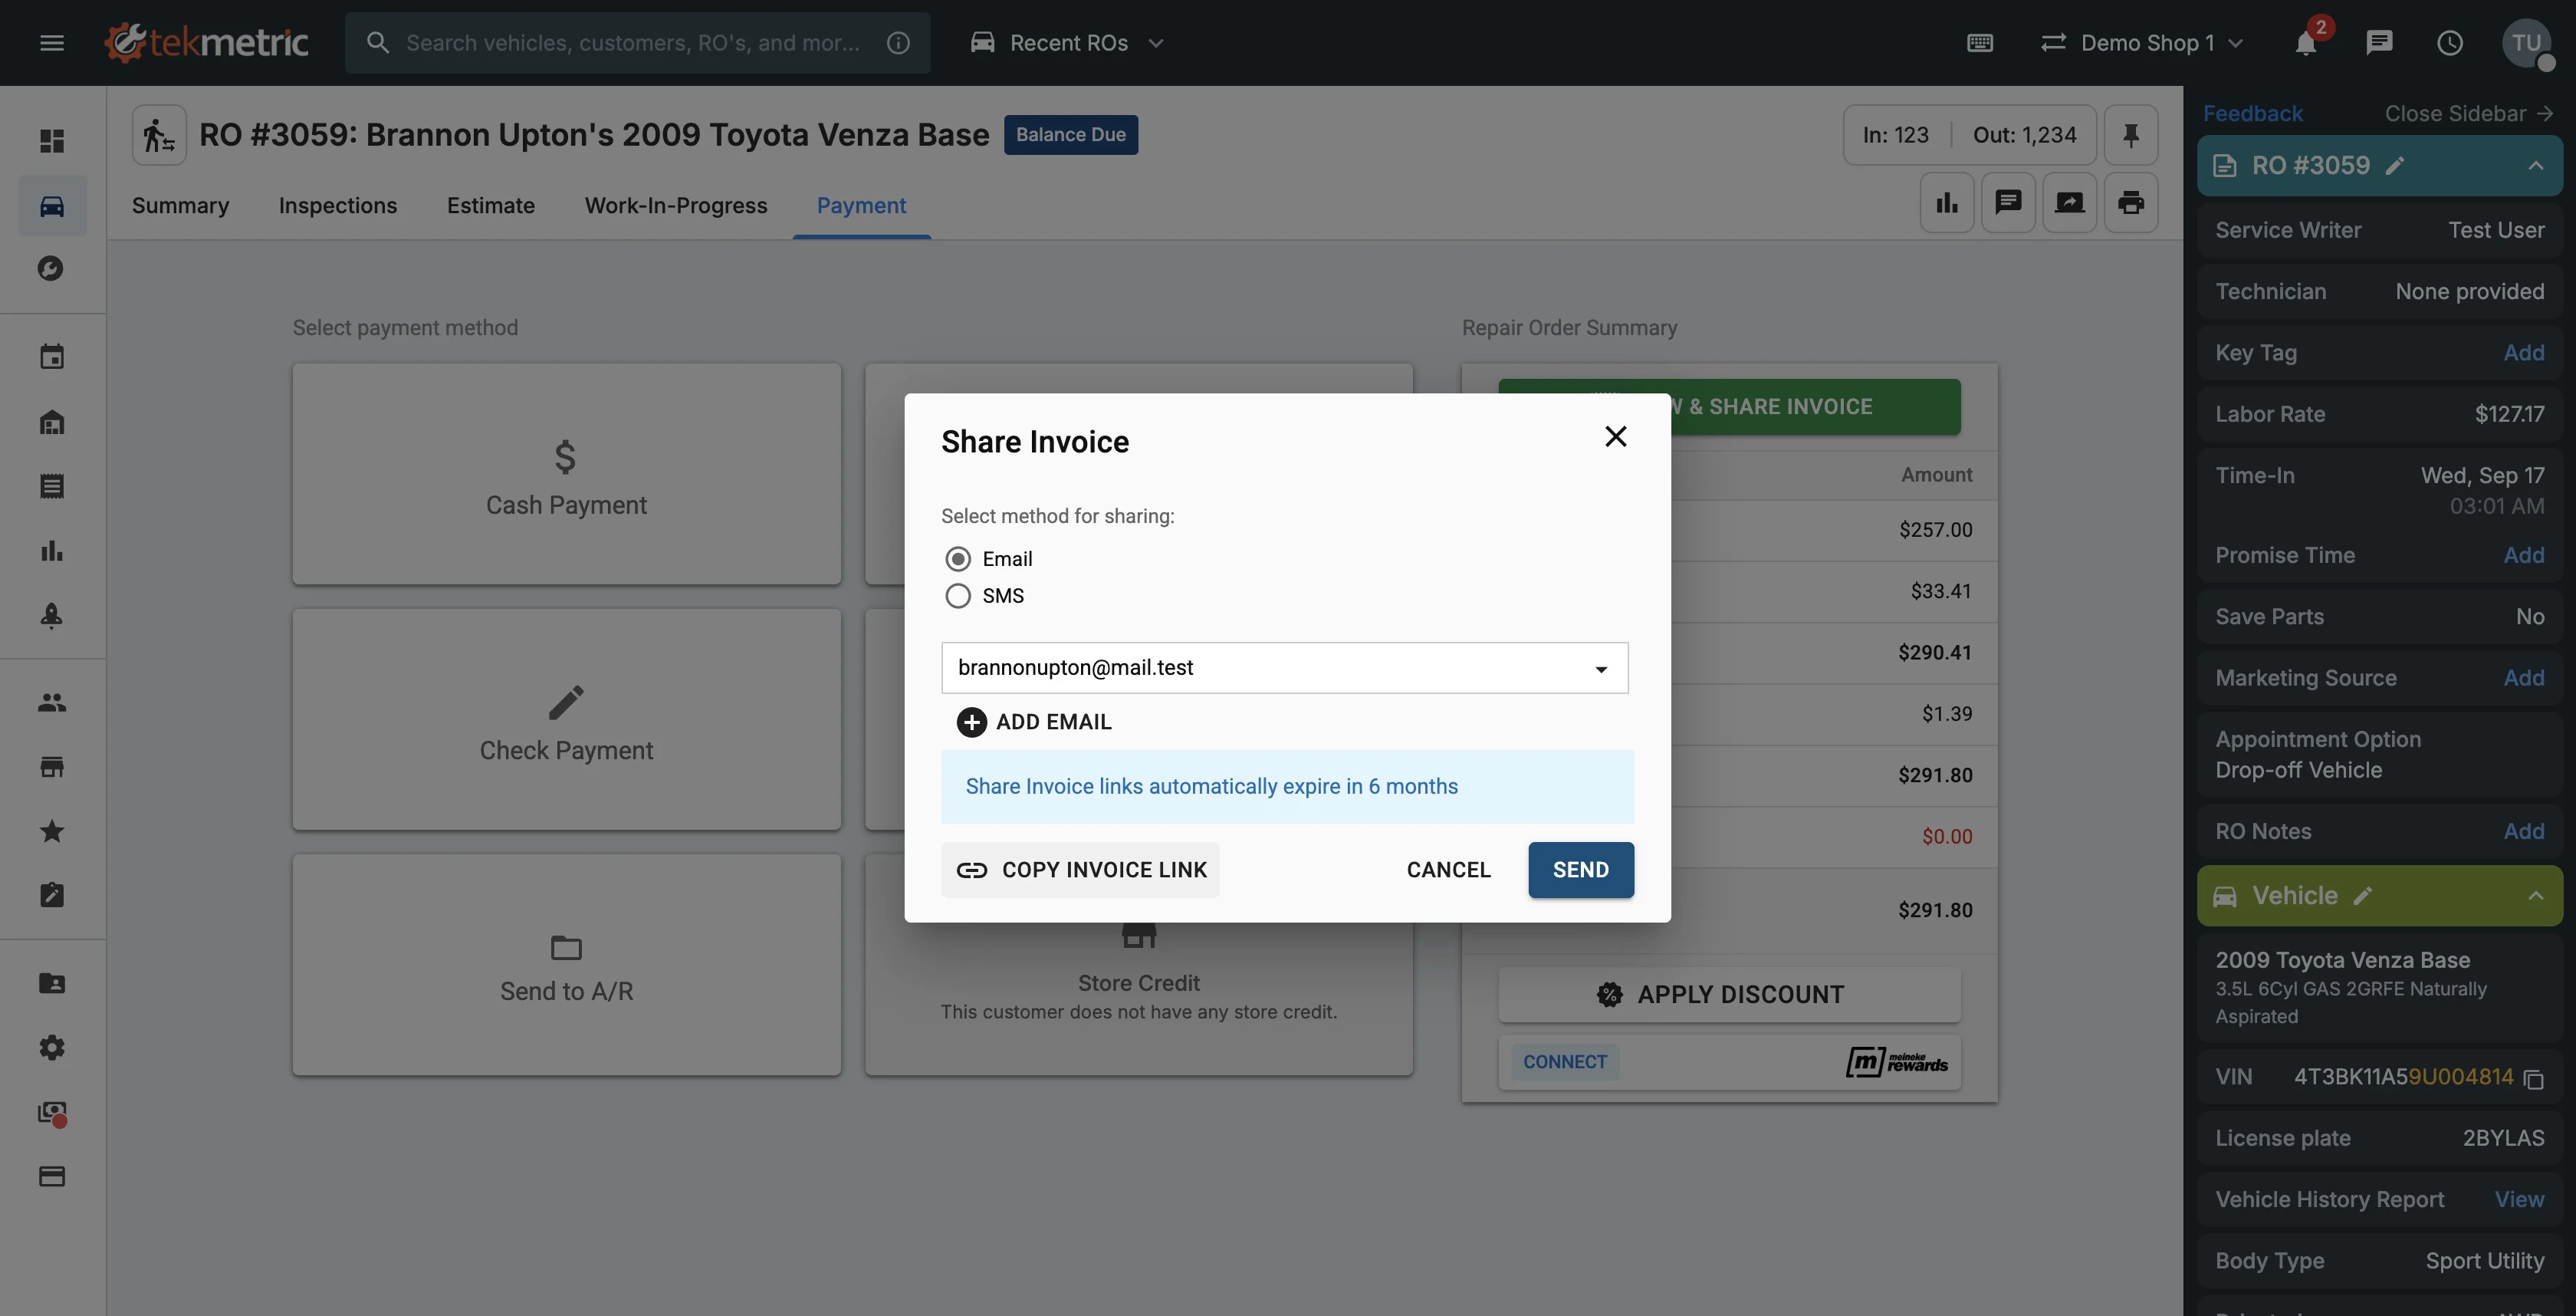
Task: Click the global search field
Action: point(632,43)
